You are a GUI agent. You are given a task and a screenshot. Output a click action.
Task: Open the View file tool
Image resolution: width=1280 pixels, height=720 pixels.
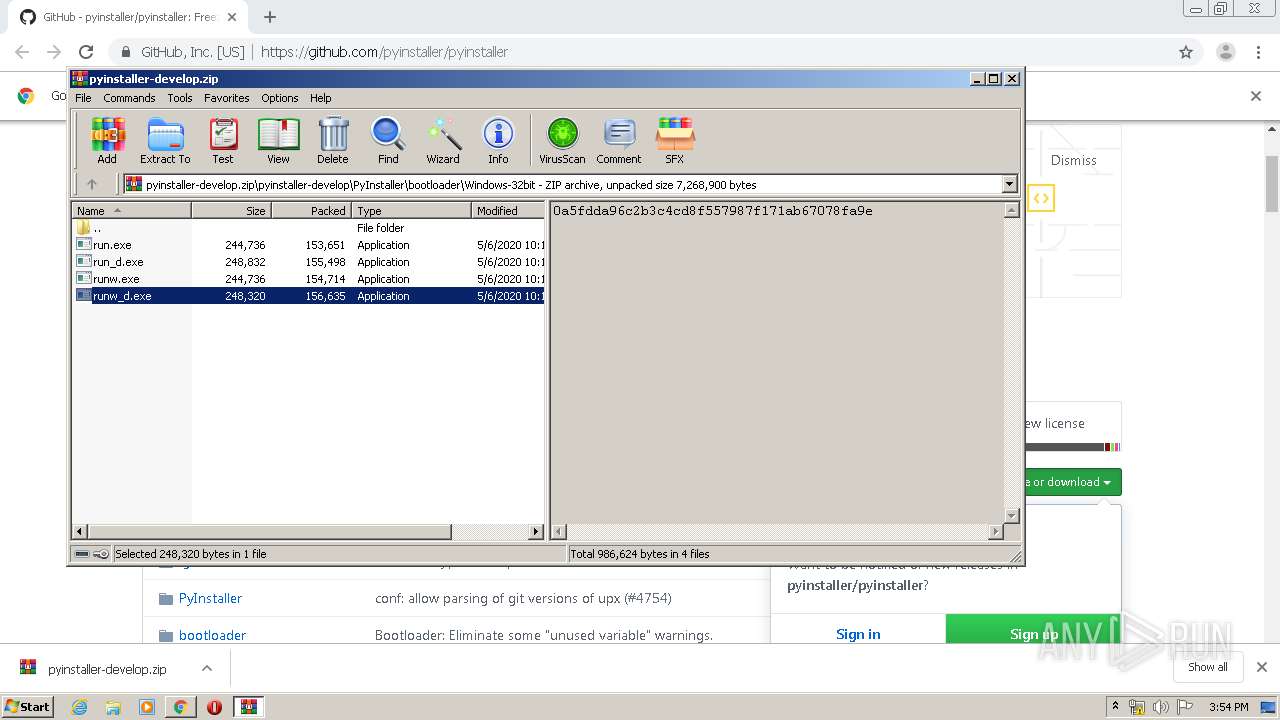(278, 140)
